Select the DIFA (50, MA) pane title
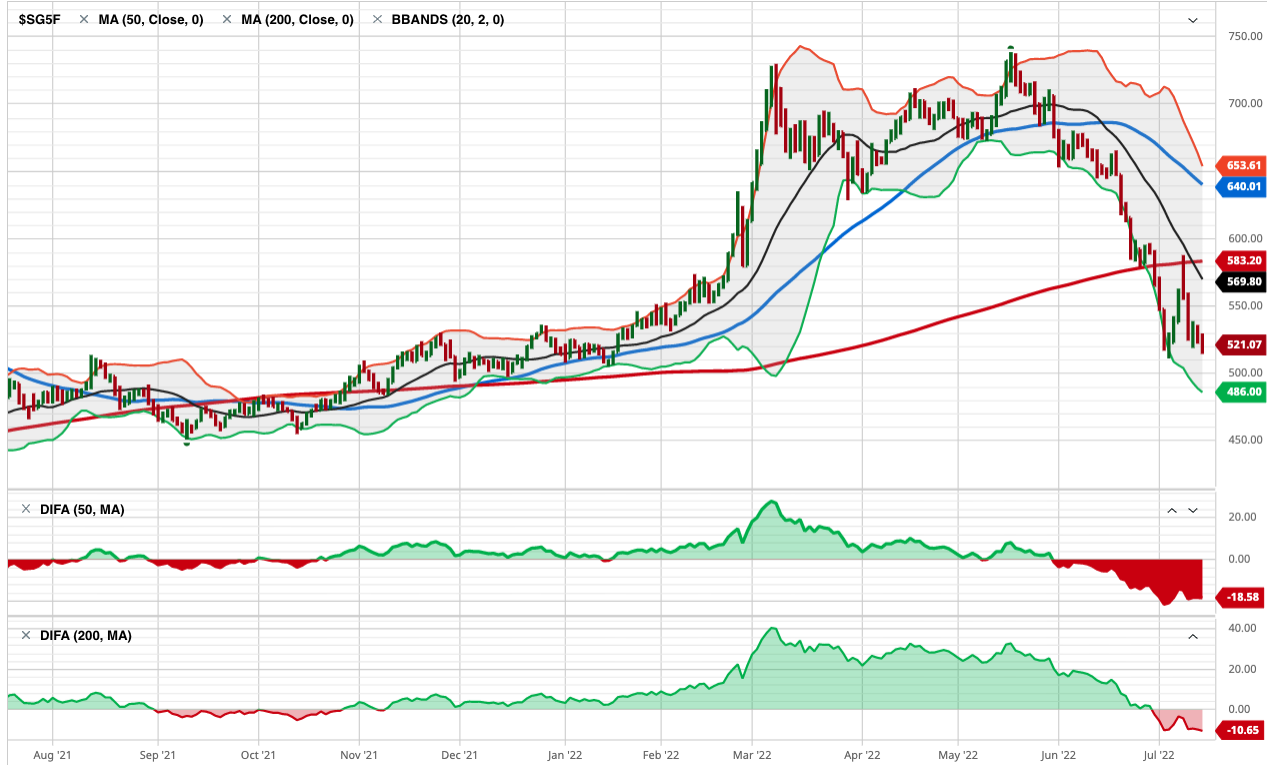This screenshot has width=1282, height=772. [x=81, y=510]
